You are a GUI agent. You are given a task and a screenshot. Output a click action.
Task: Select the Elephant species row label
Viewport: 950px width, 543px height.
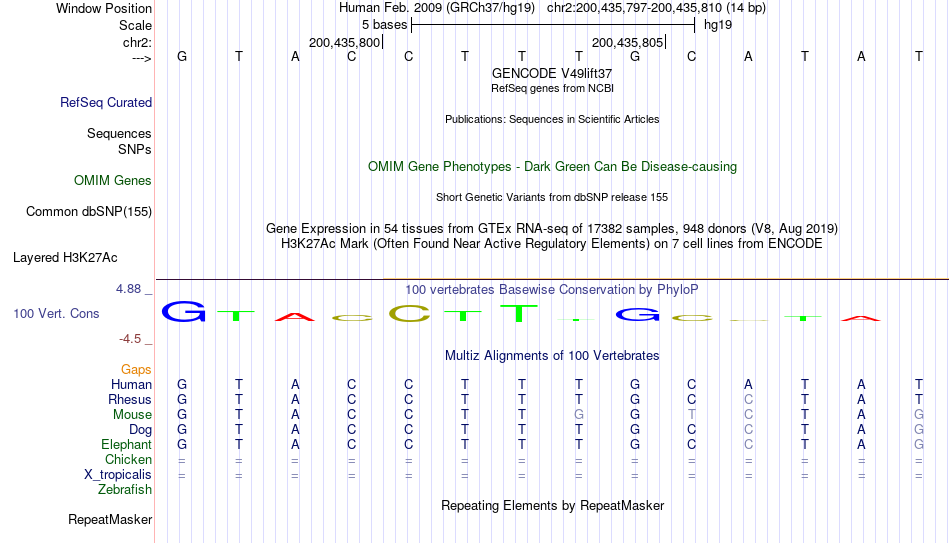tap(126, 444)
